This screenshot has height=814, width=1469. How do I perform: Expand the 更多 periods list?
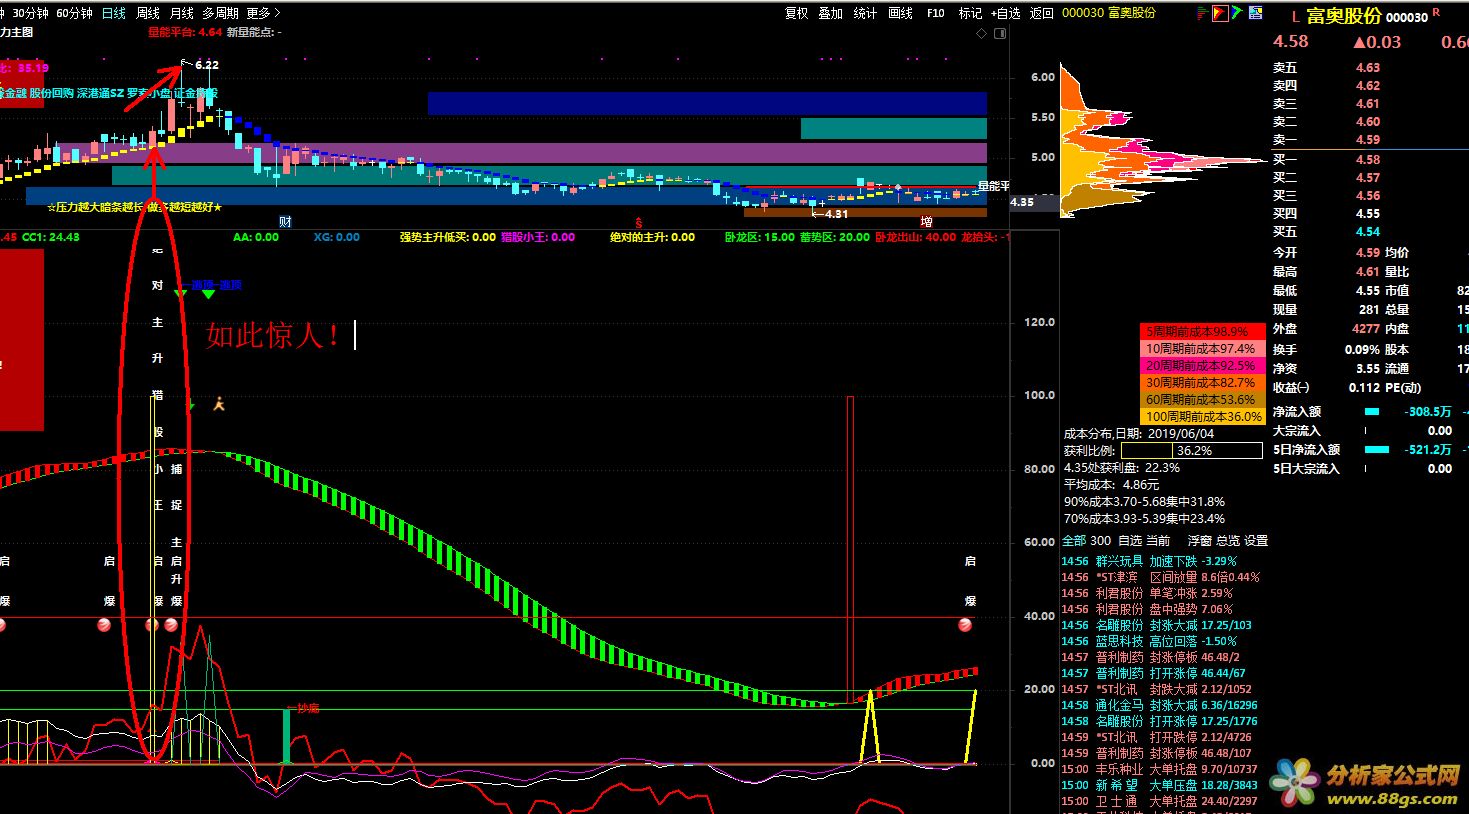pyautogui.click(x=263, y=13)
